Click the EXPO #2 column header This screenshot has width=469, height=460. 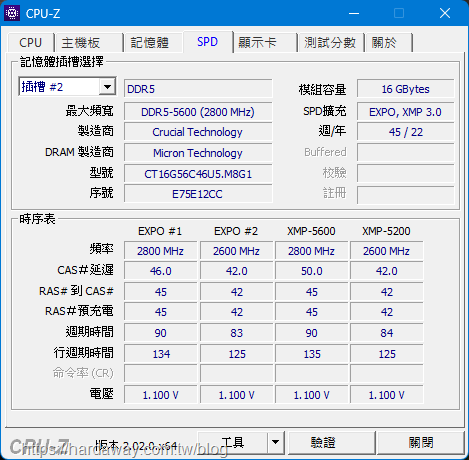coord(236,231)
